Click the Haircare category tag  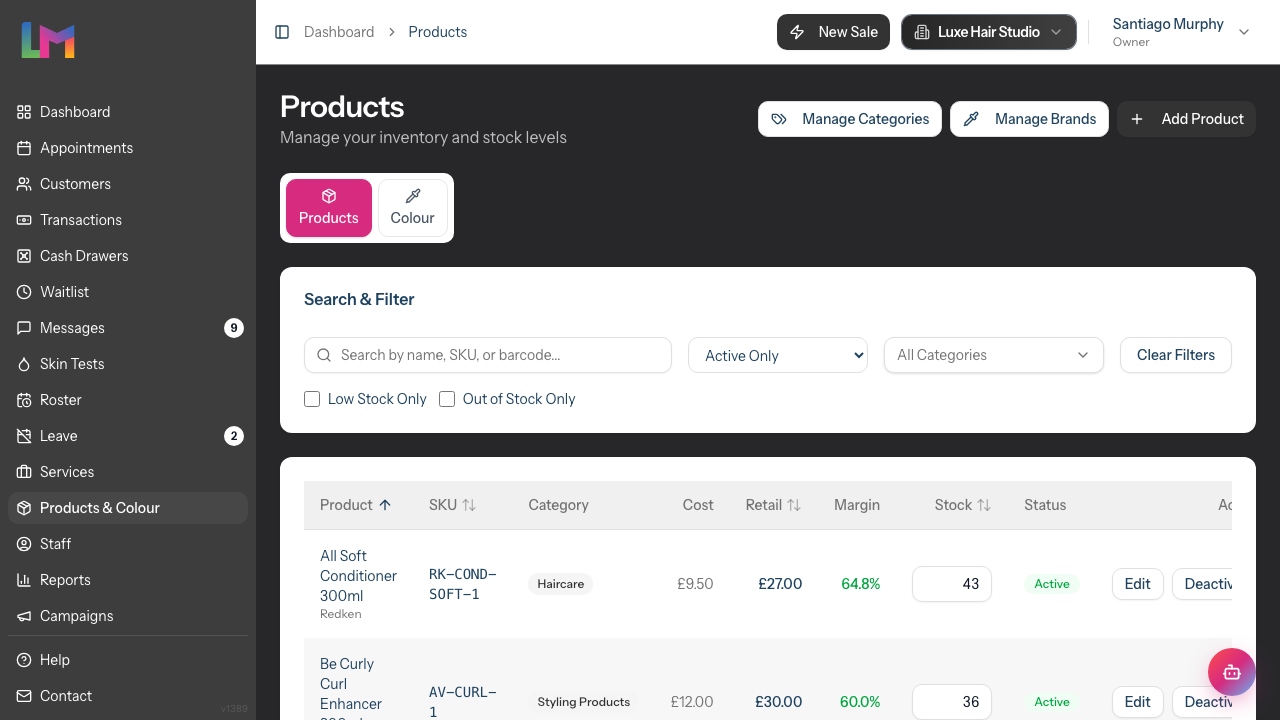pyautogui.click(x=561, y=584)
